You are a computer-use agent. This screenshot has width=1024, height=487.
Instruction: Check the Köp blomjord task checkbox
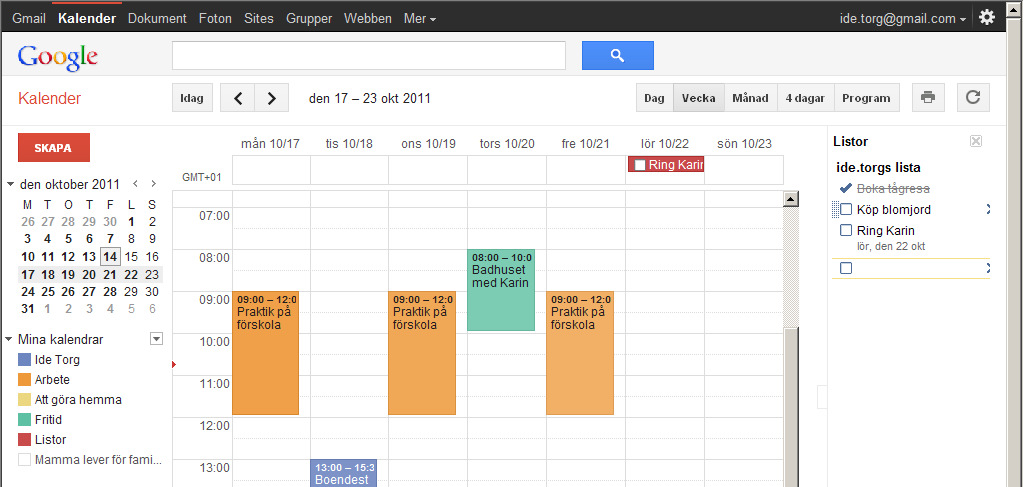pyautogui.click(x=846, y=209)
